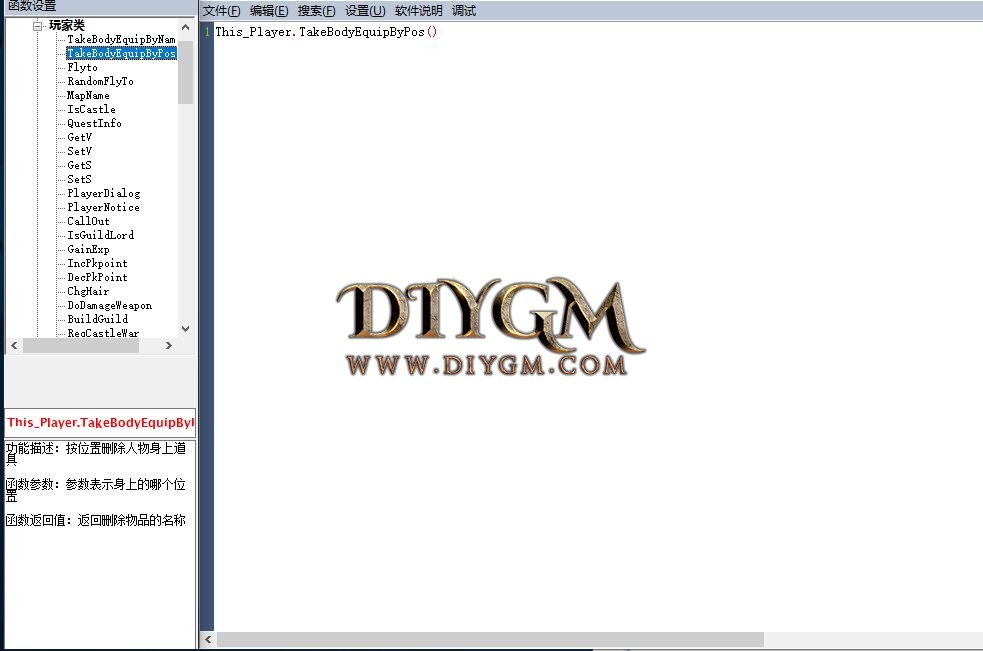
Task: Click the 函数设置 panel title
Action: 32,6
